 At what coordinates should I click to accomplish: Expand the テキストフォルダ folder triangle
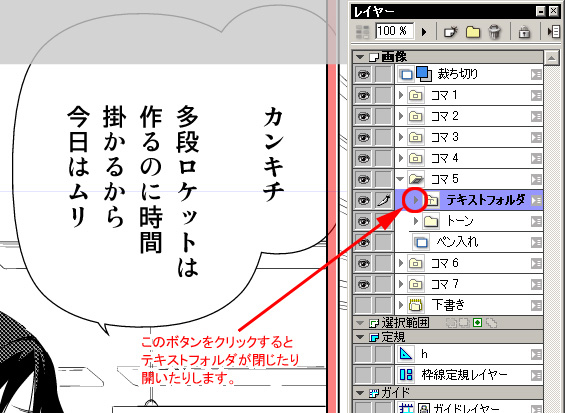[416, 200]
